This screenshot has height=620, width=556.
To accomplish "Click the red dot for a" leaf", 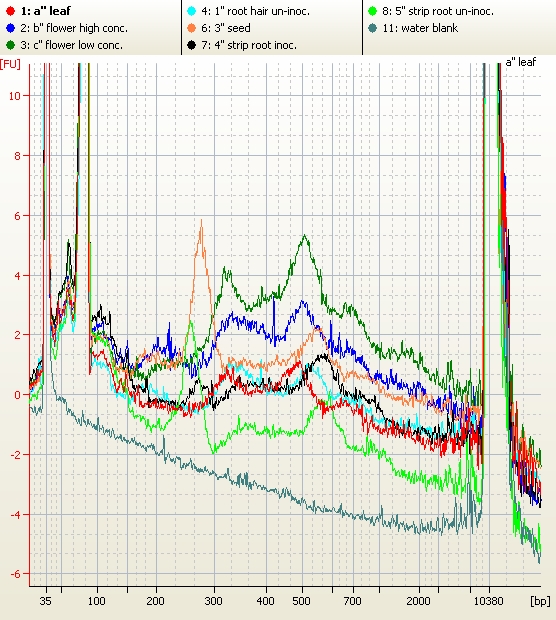I will coord(10,11).
